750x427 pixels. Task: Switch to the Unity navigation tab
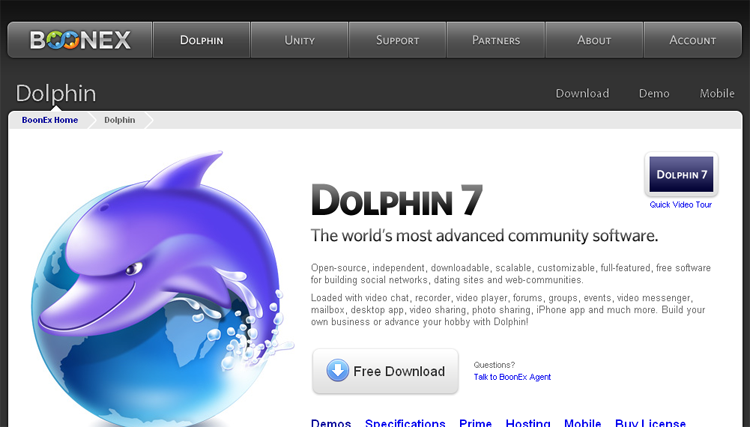tap(299, 40)
